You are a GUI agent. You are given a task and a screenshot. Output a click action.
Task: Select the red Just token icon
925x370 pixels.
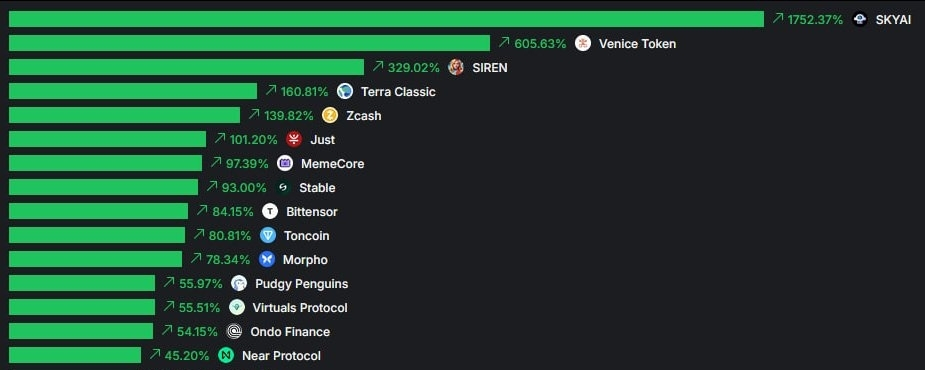point(294,139)
